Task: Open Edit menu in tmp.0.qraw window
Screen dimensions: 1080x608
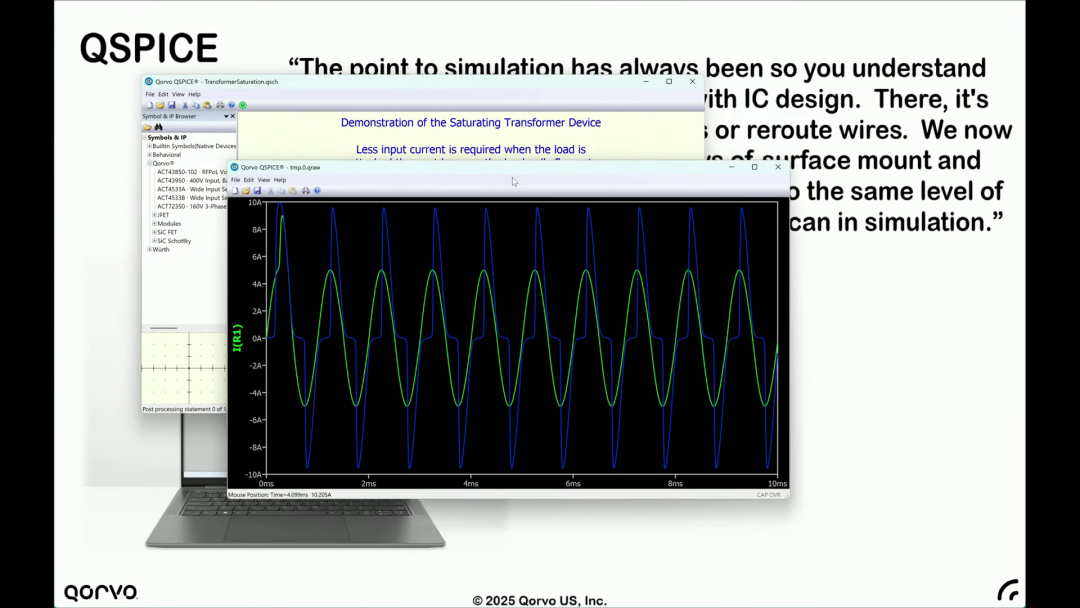Action: click(x=249, y=180)
